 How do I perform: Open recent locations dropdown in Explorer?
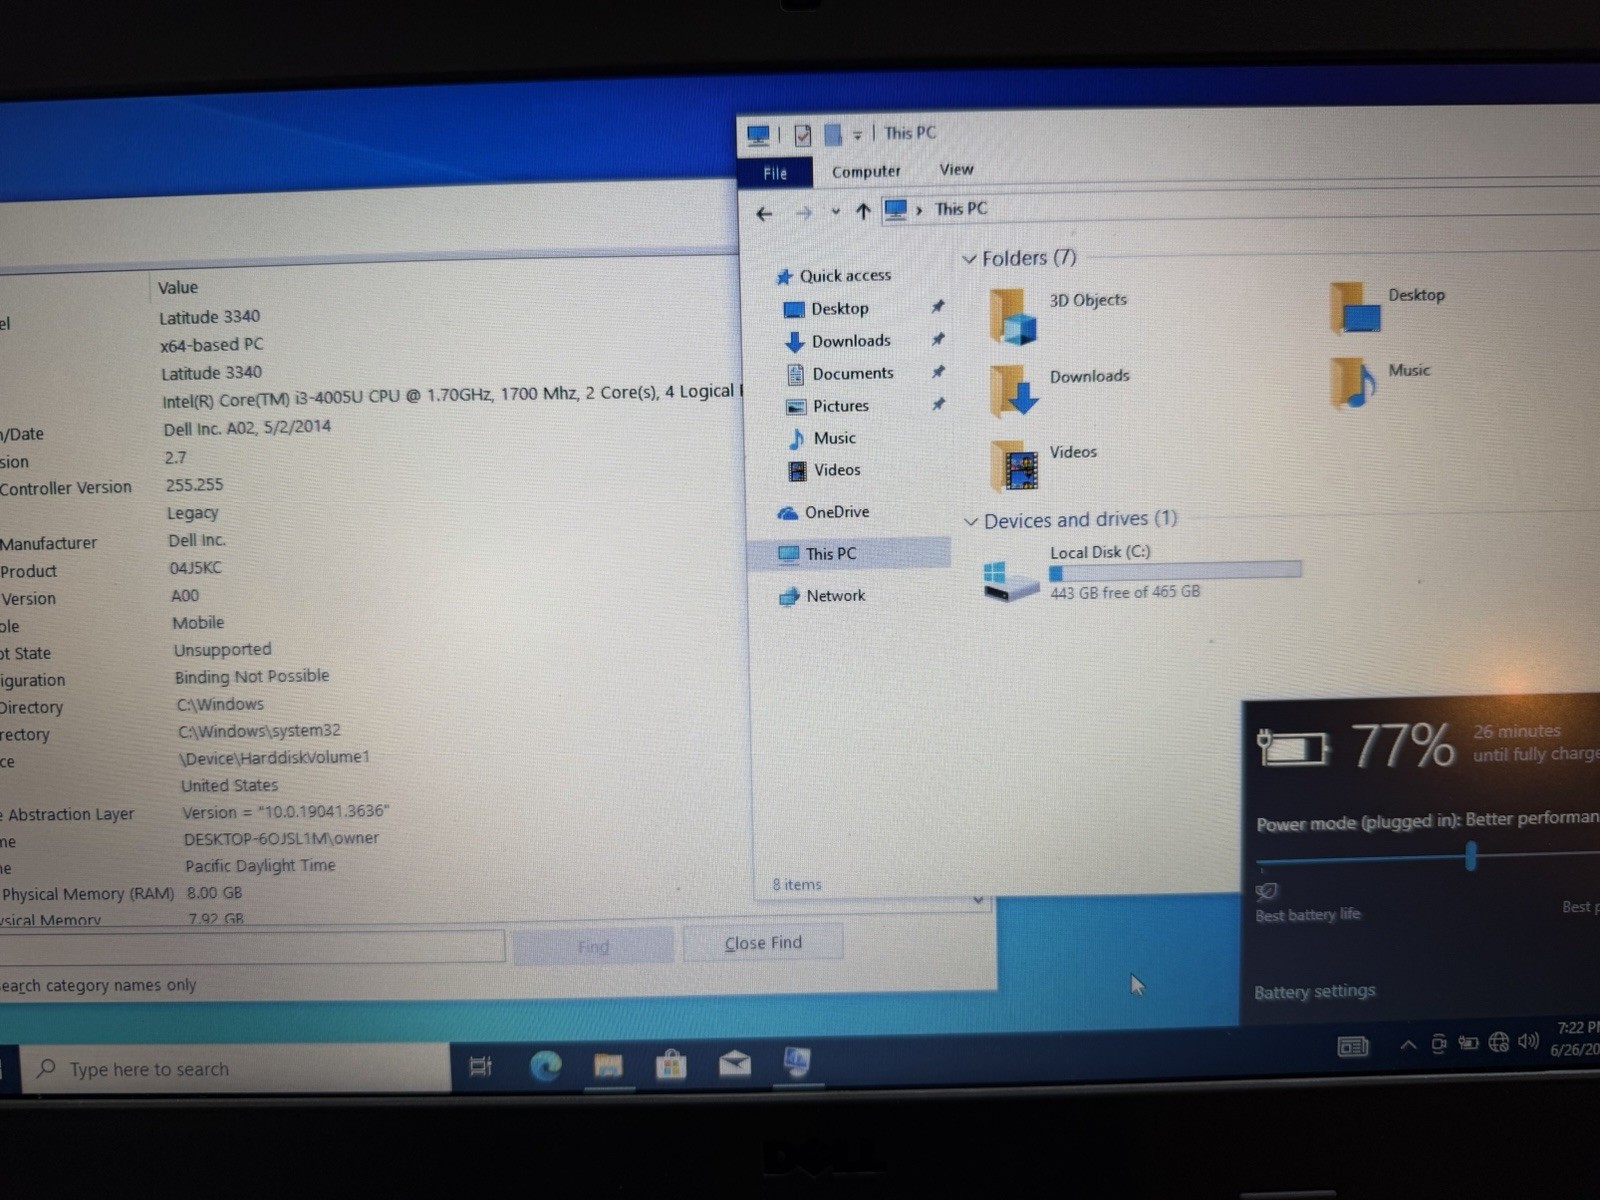[x=835, y=212]
